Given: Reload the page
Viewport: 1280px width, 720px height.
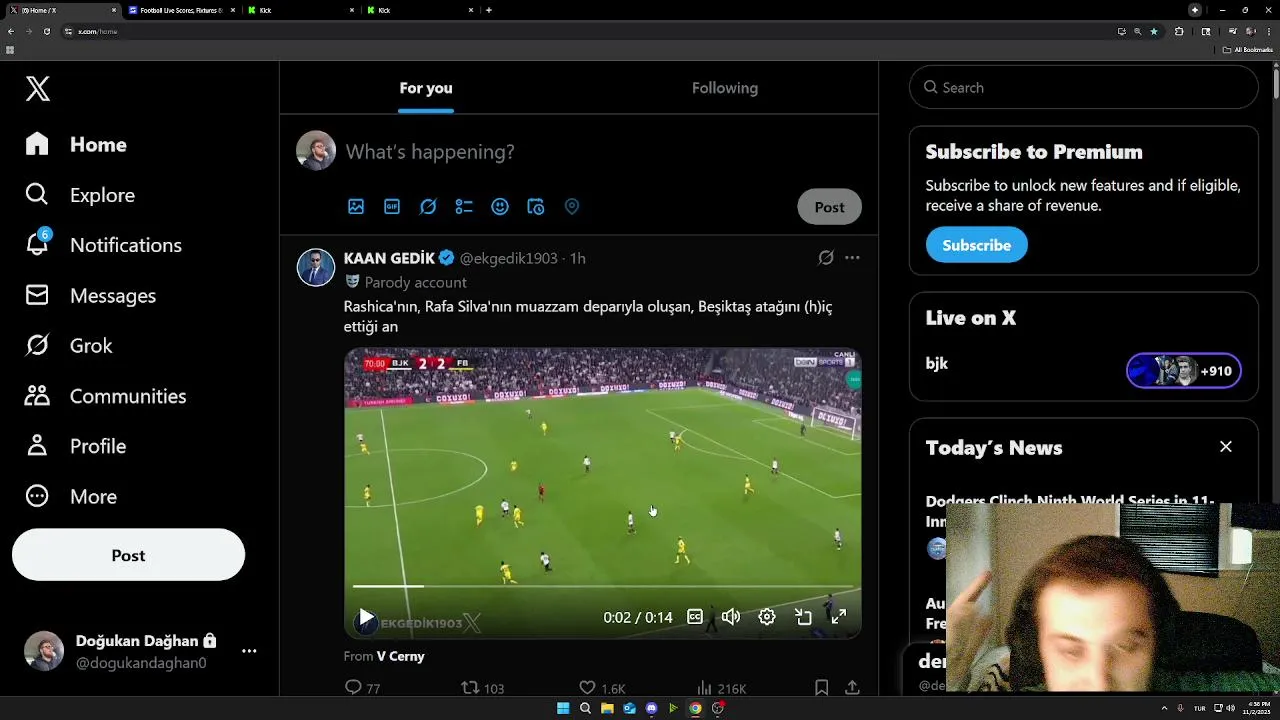Looking at the screenshot, I should [46, 31].
